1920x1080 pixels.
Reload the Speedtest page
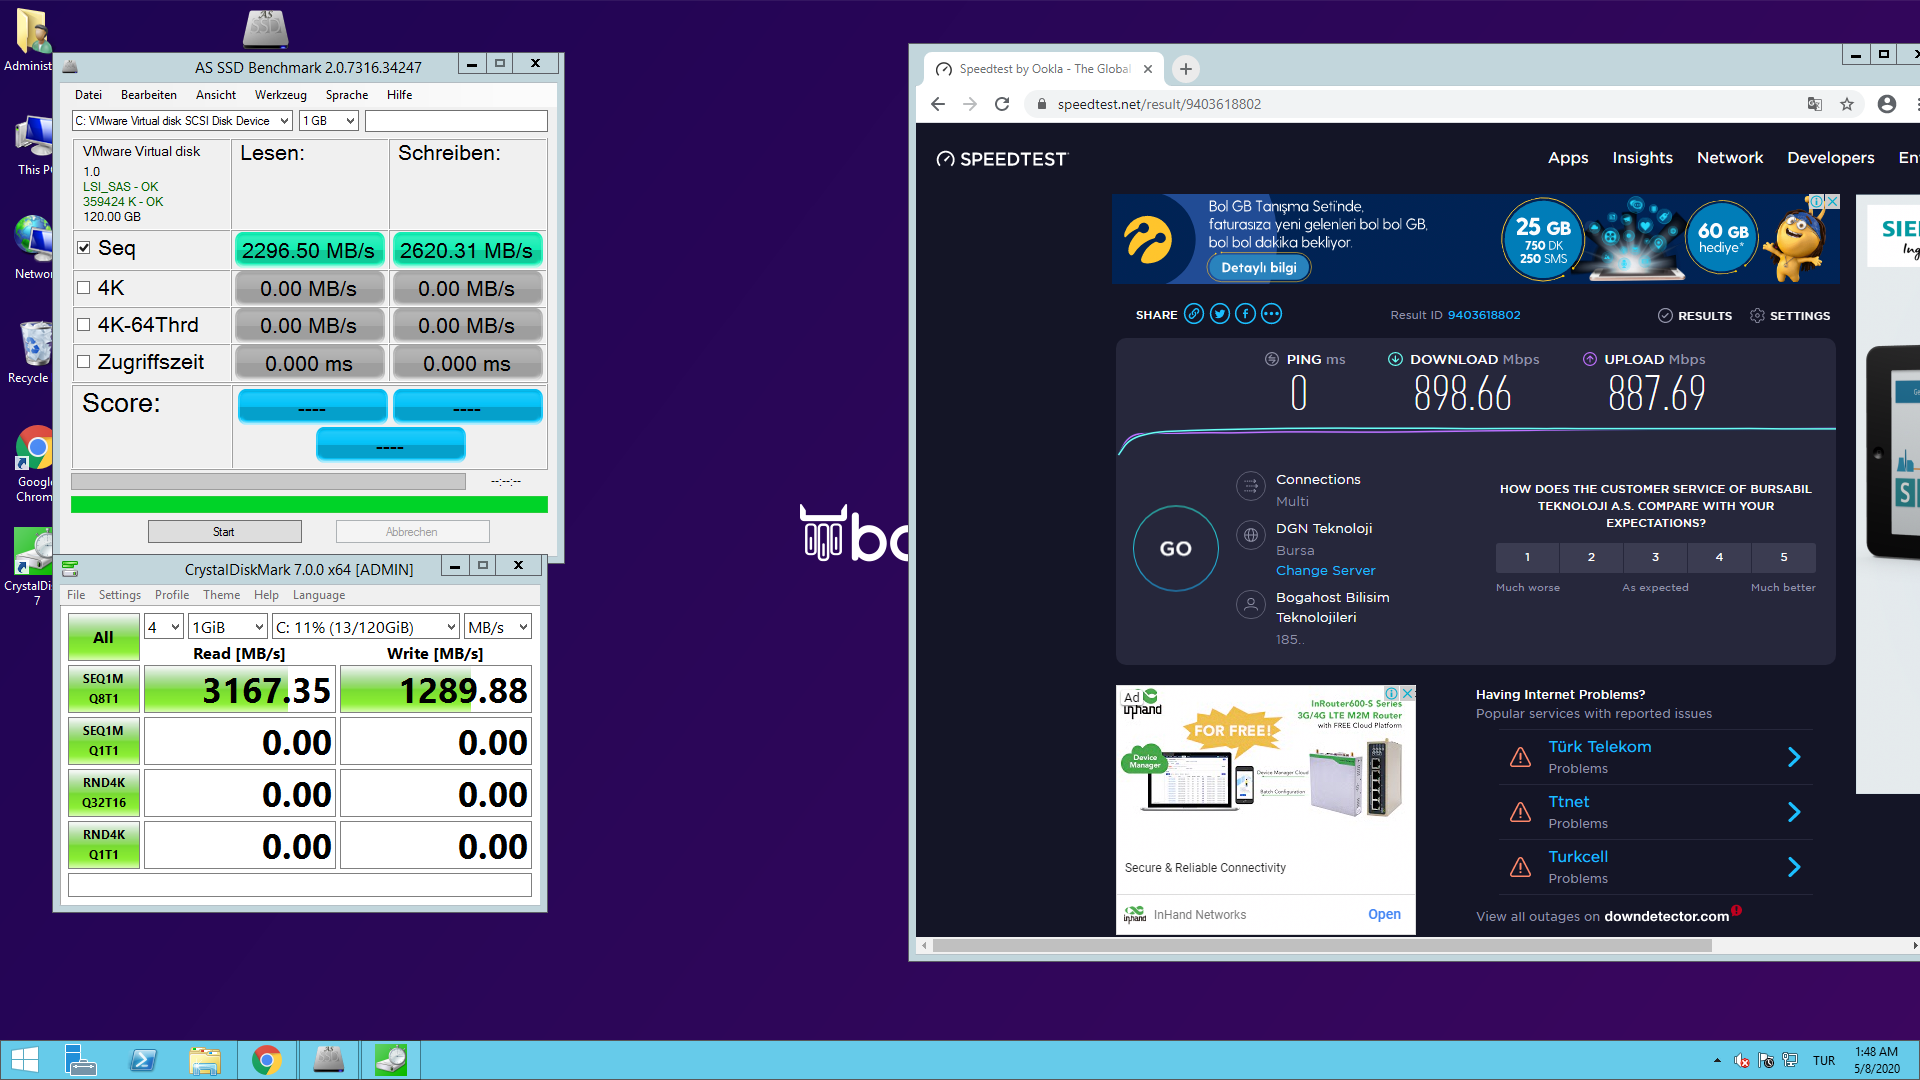click(1002, 104)
